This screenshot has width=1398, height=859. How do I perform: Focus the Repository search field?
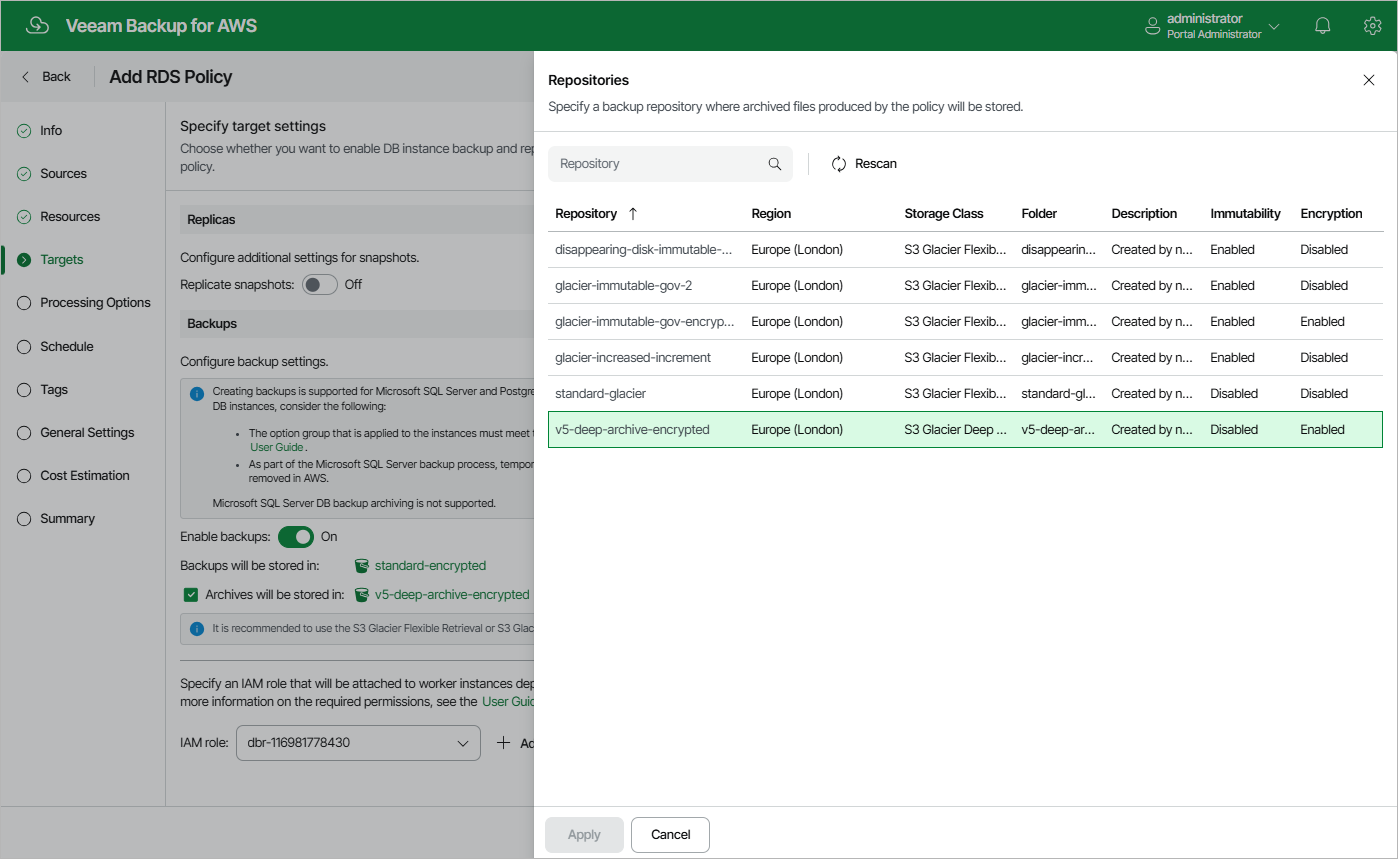(x=670, y=164)
